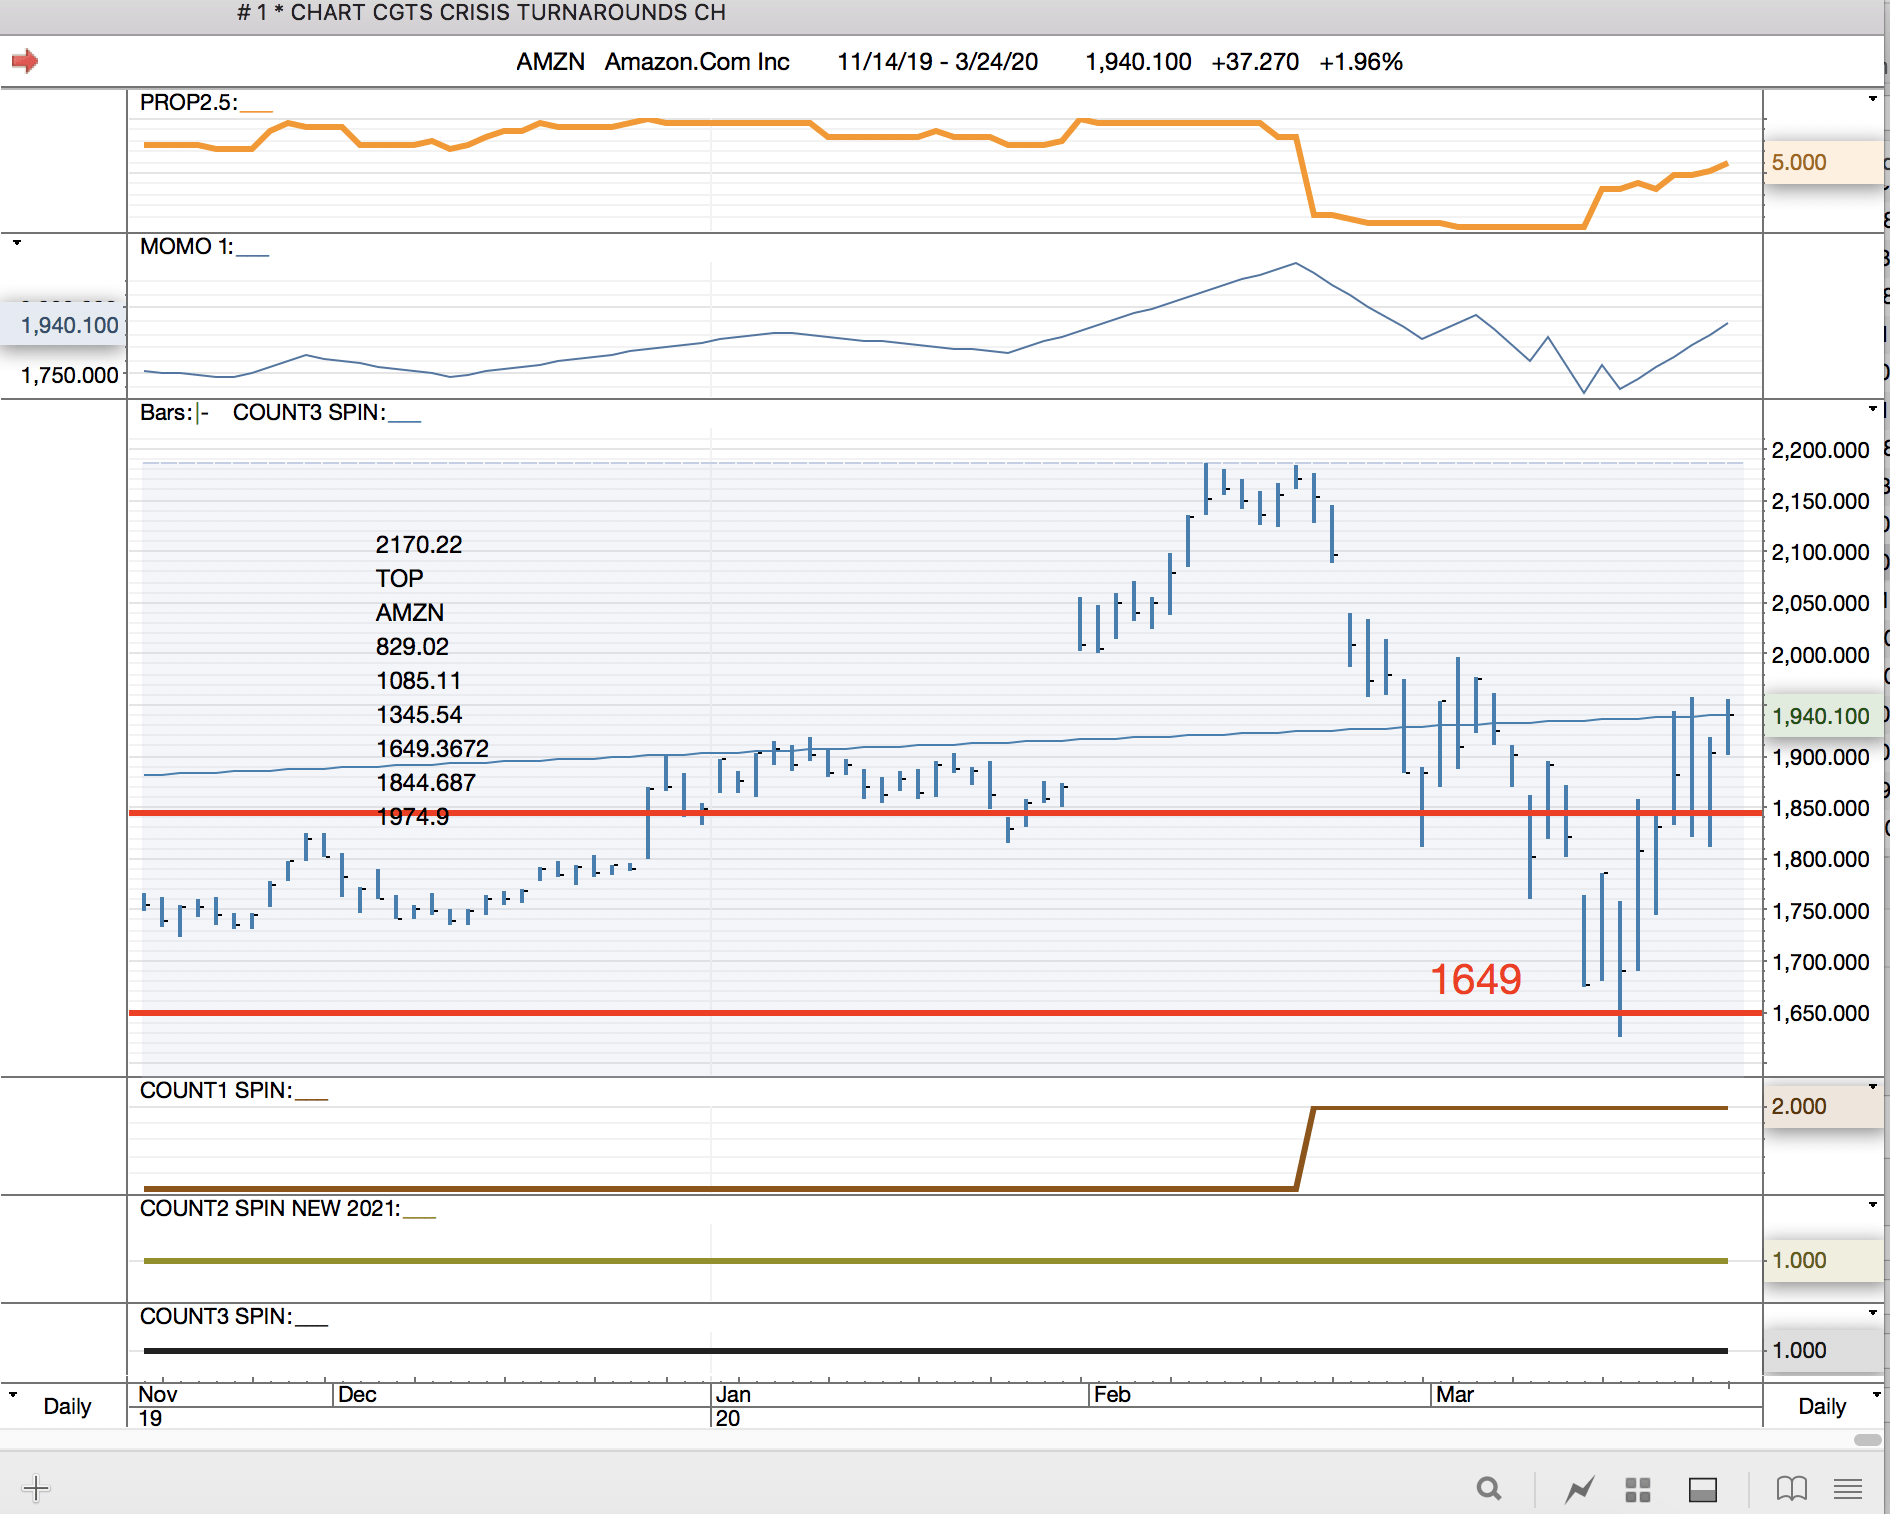Click the 5.000 value on the PROP2.5 scale
1890x1514 pixels.
click(1799, 162)
